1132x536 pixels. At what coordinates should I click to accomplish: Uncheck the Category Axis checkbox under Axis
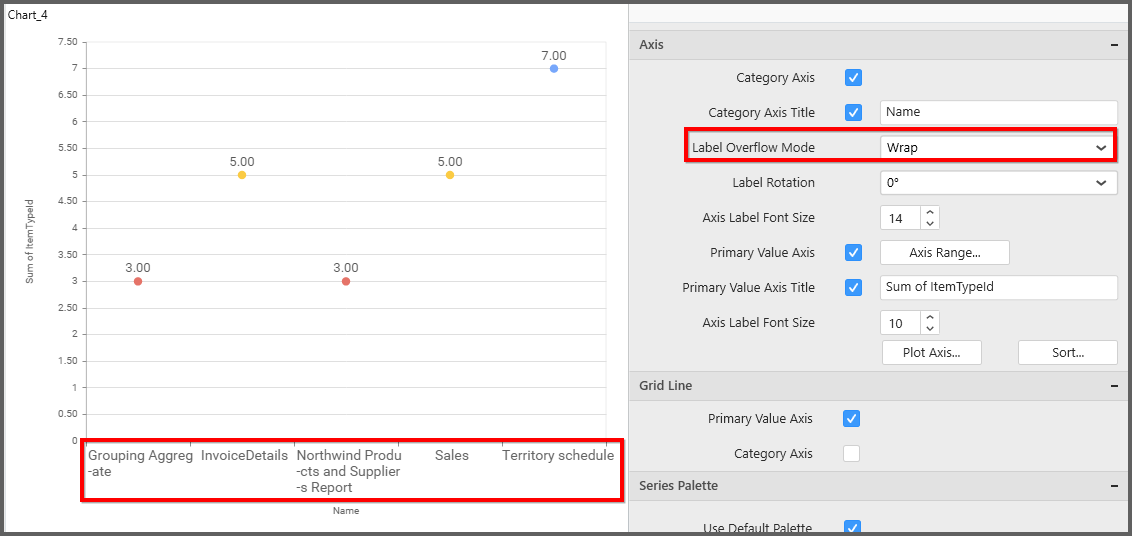point(853,78)
